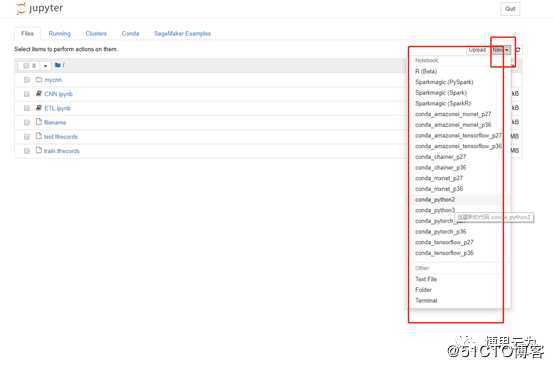Click the Upload button
This screenshot has width=554, height=368.
pos(477,50)
